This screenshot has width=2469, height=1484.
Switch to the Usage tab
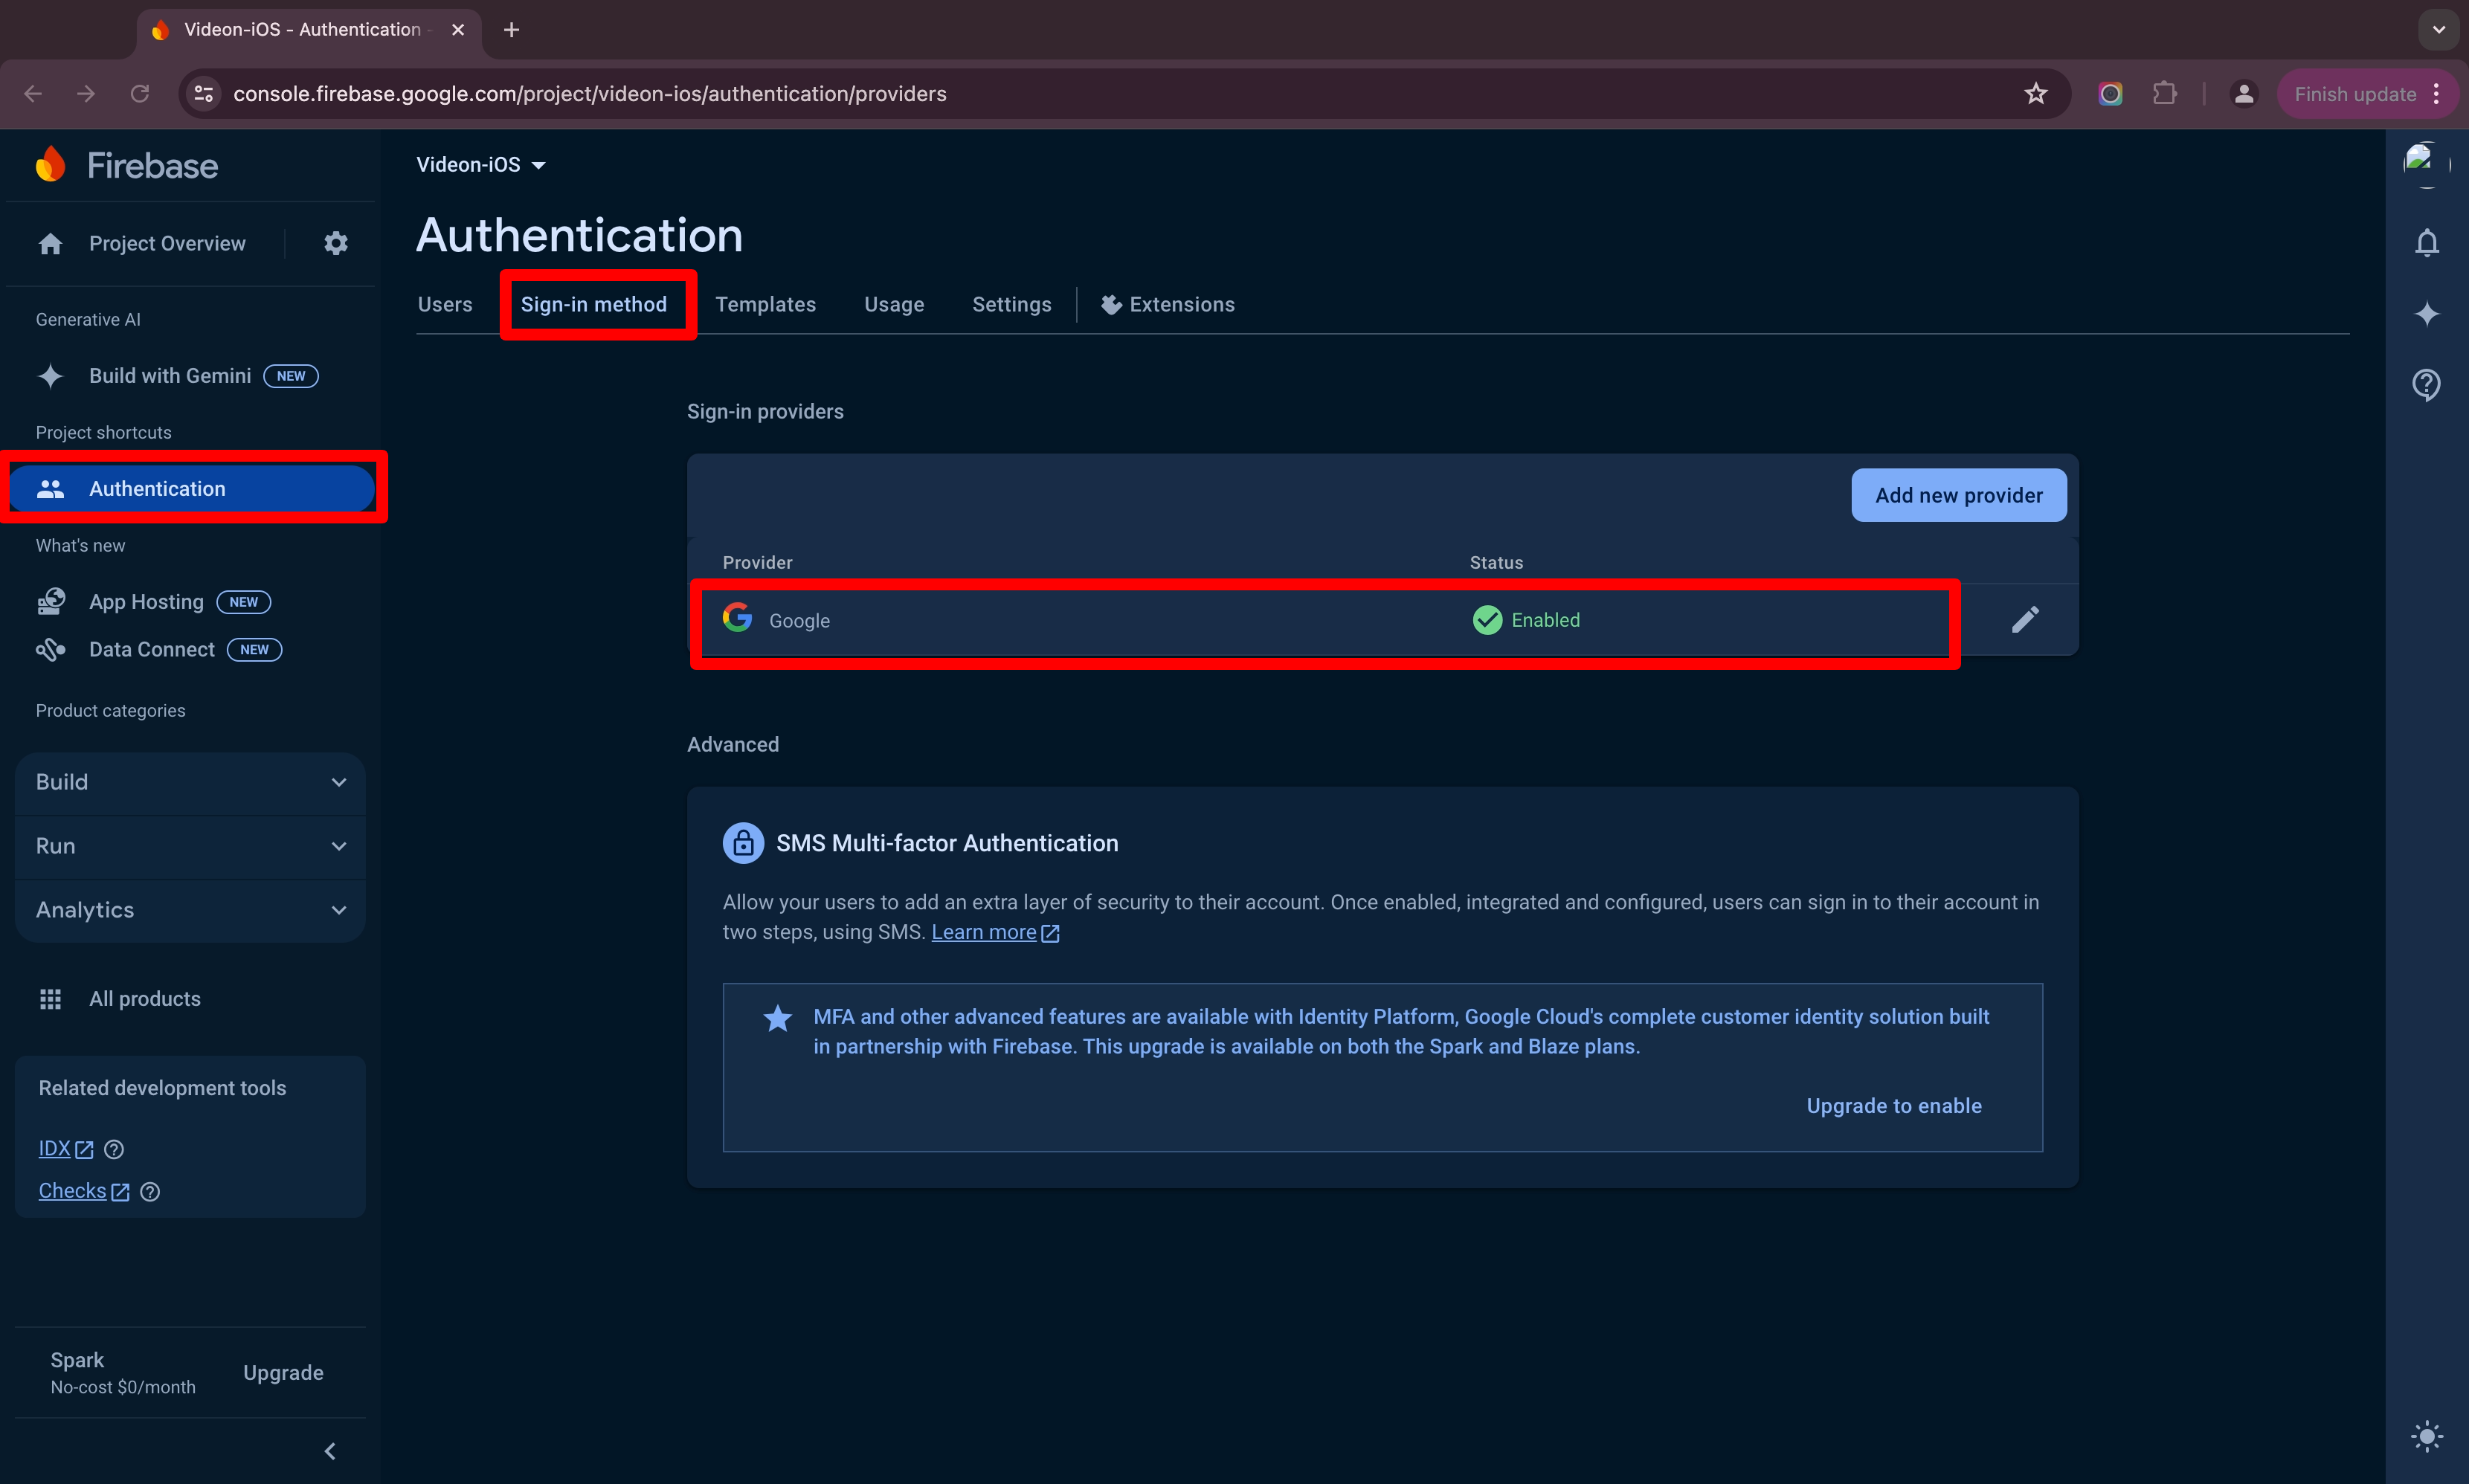[x=894, y=304]
